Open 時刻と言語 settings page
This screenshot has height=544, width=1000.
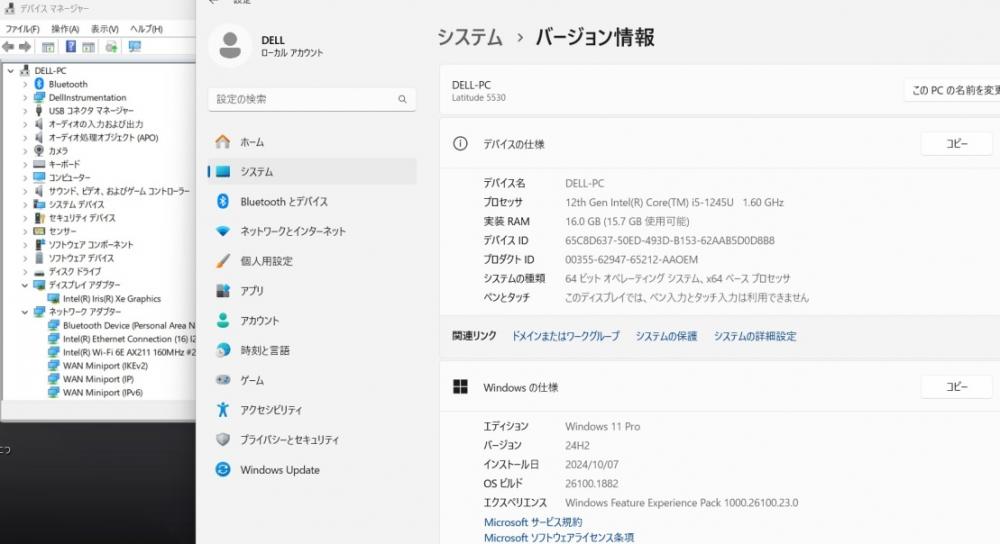[x=312, y=350]
